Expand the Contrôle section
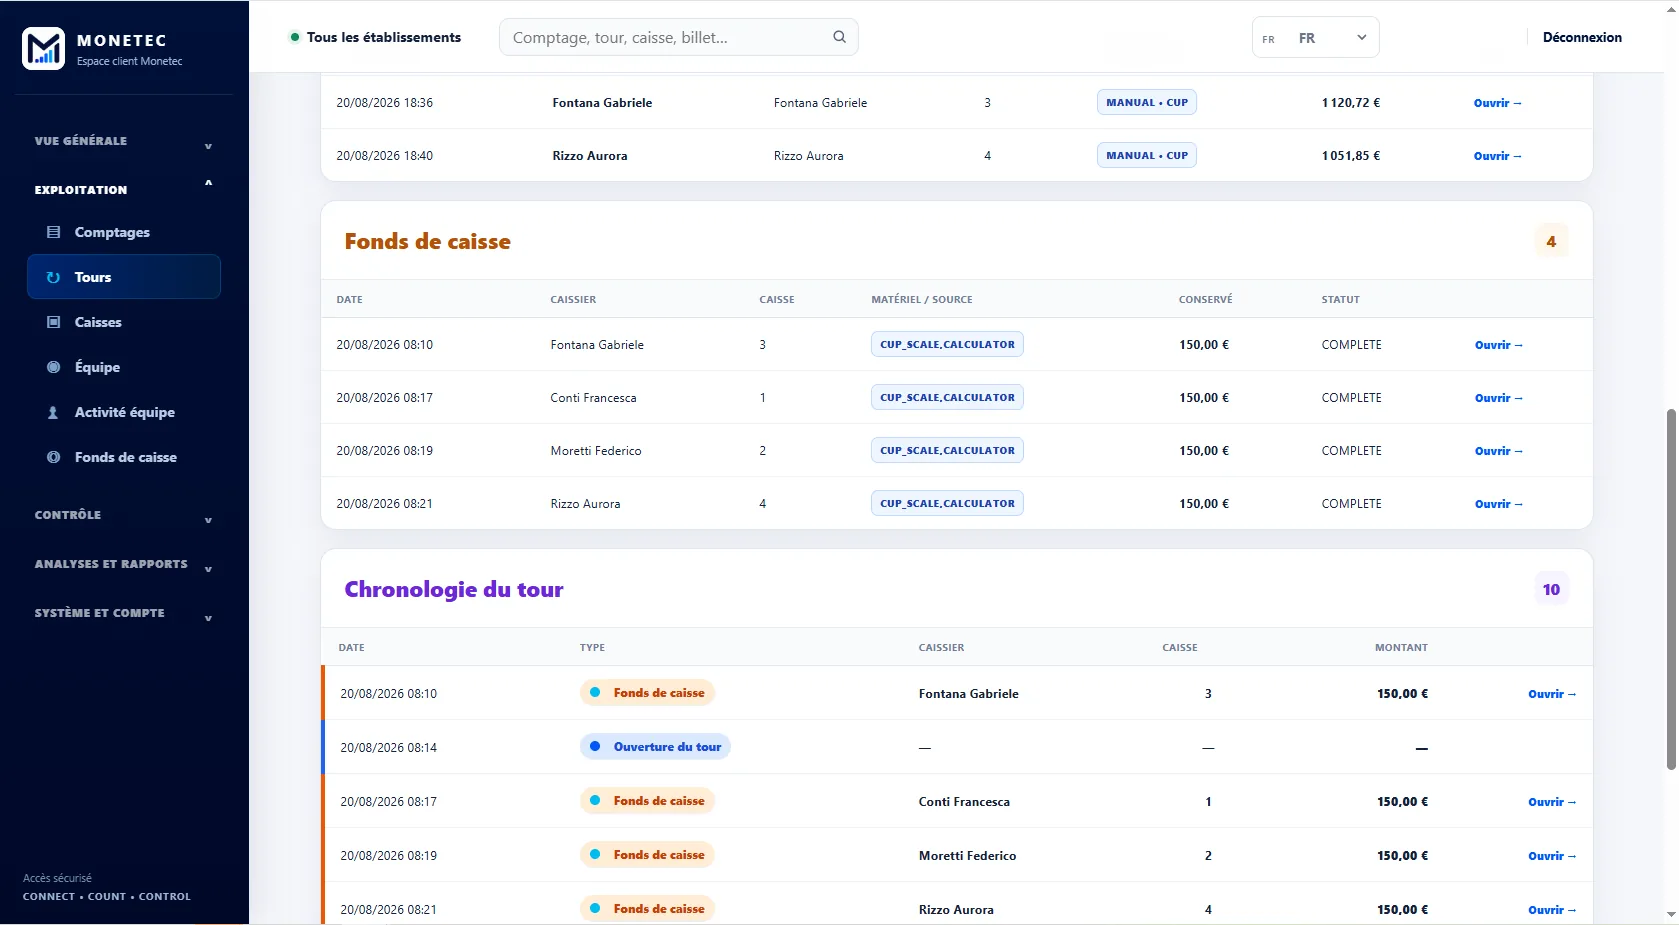Viewport: 1679px width, 925px height. (x=124, y=515)
